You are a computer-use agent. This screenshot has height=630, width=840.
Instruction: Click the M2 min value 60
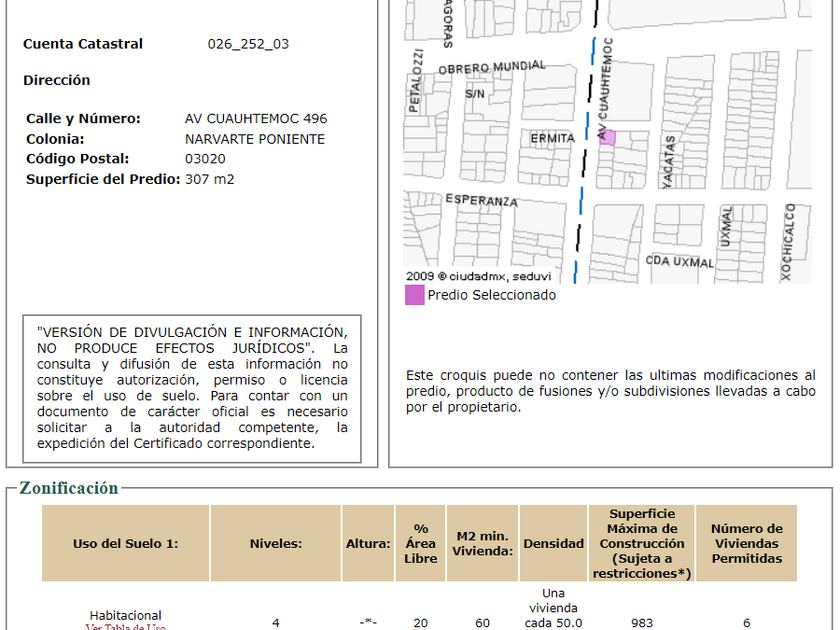pos(482,623)
